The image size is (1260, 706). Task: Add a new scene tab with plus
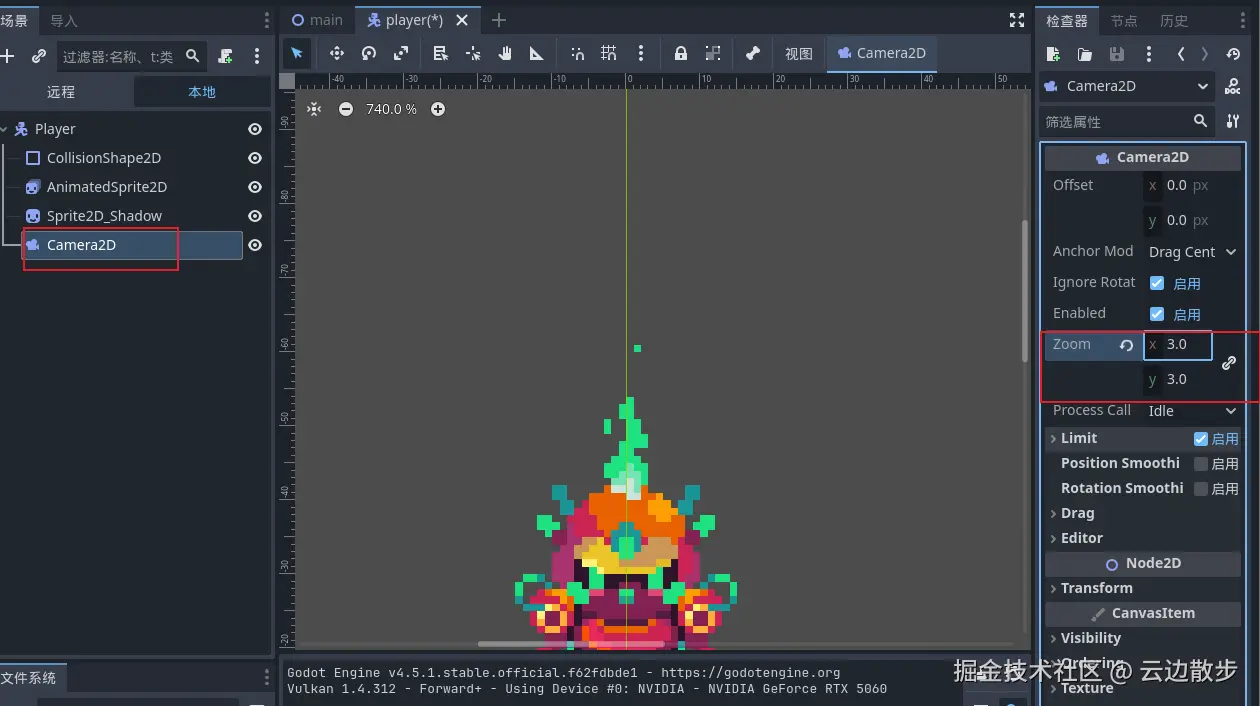[x=499, y=20]
